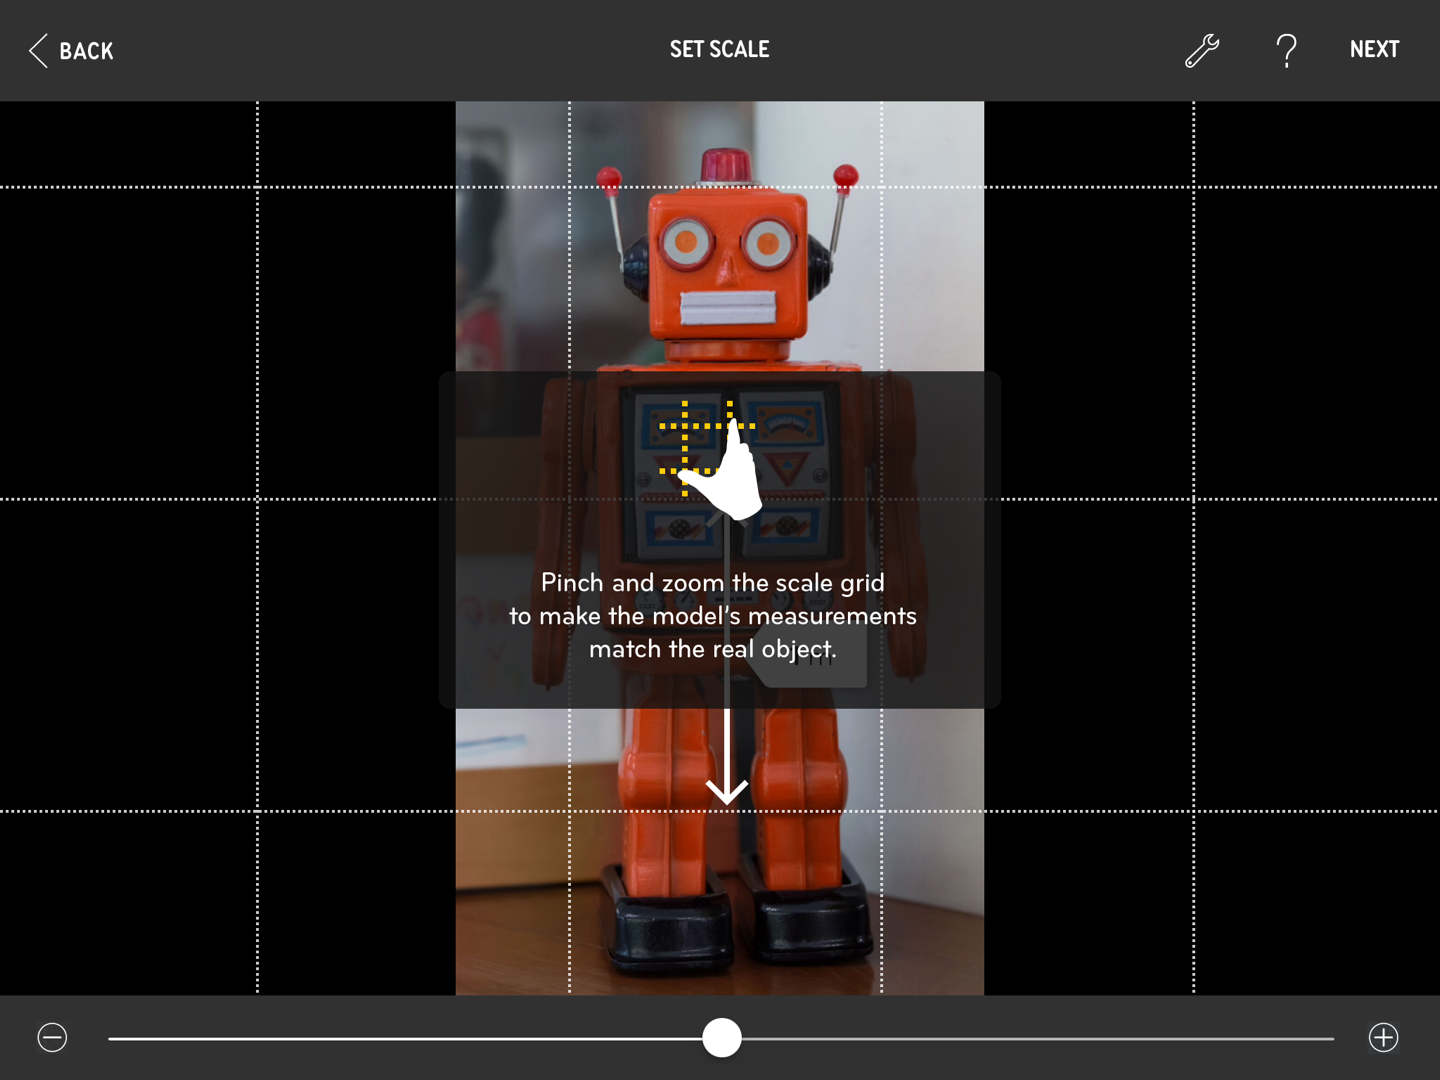Increase scale with the plus icon
This screenshot has height=1080, width=1440.
[1383, 1038]
